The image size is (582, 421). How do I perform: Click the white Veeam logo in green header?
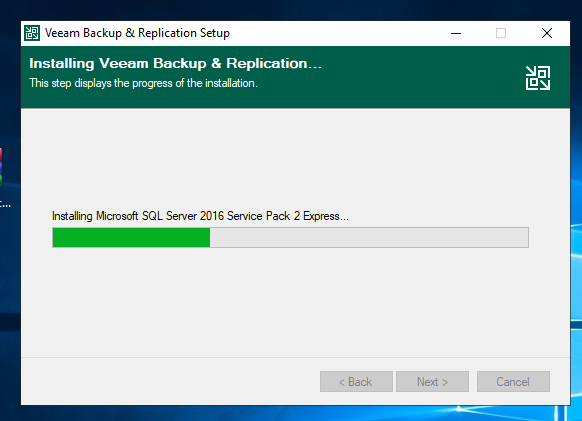pos(538,78)
